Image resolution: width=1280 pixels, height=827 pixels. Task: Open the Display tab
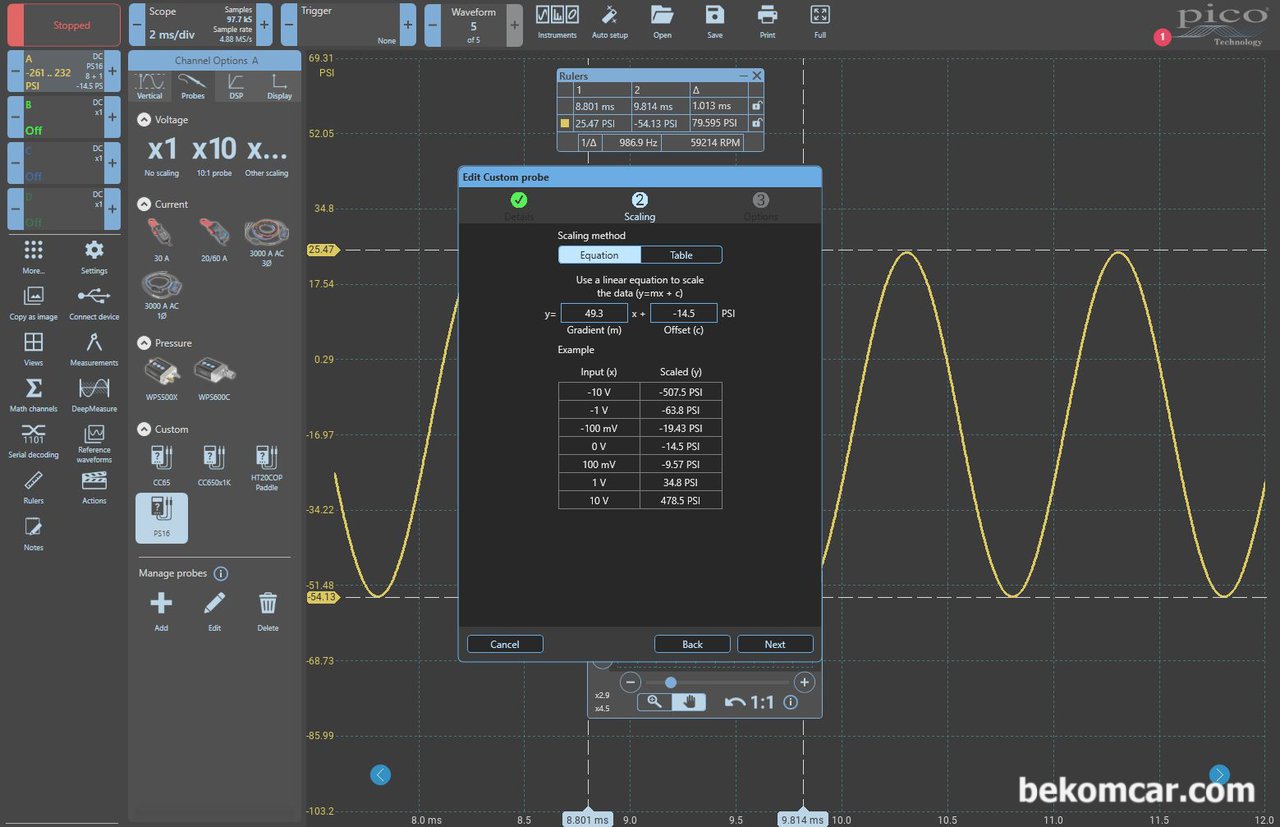pyautogui.click(x=280, y=86)
